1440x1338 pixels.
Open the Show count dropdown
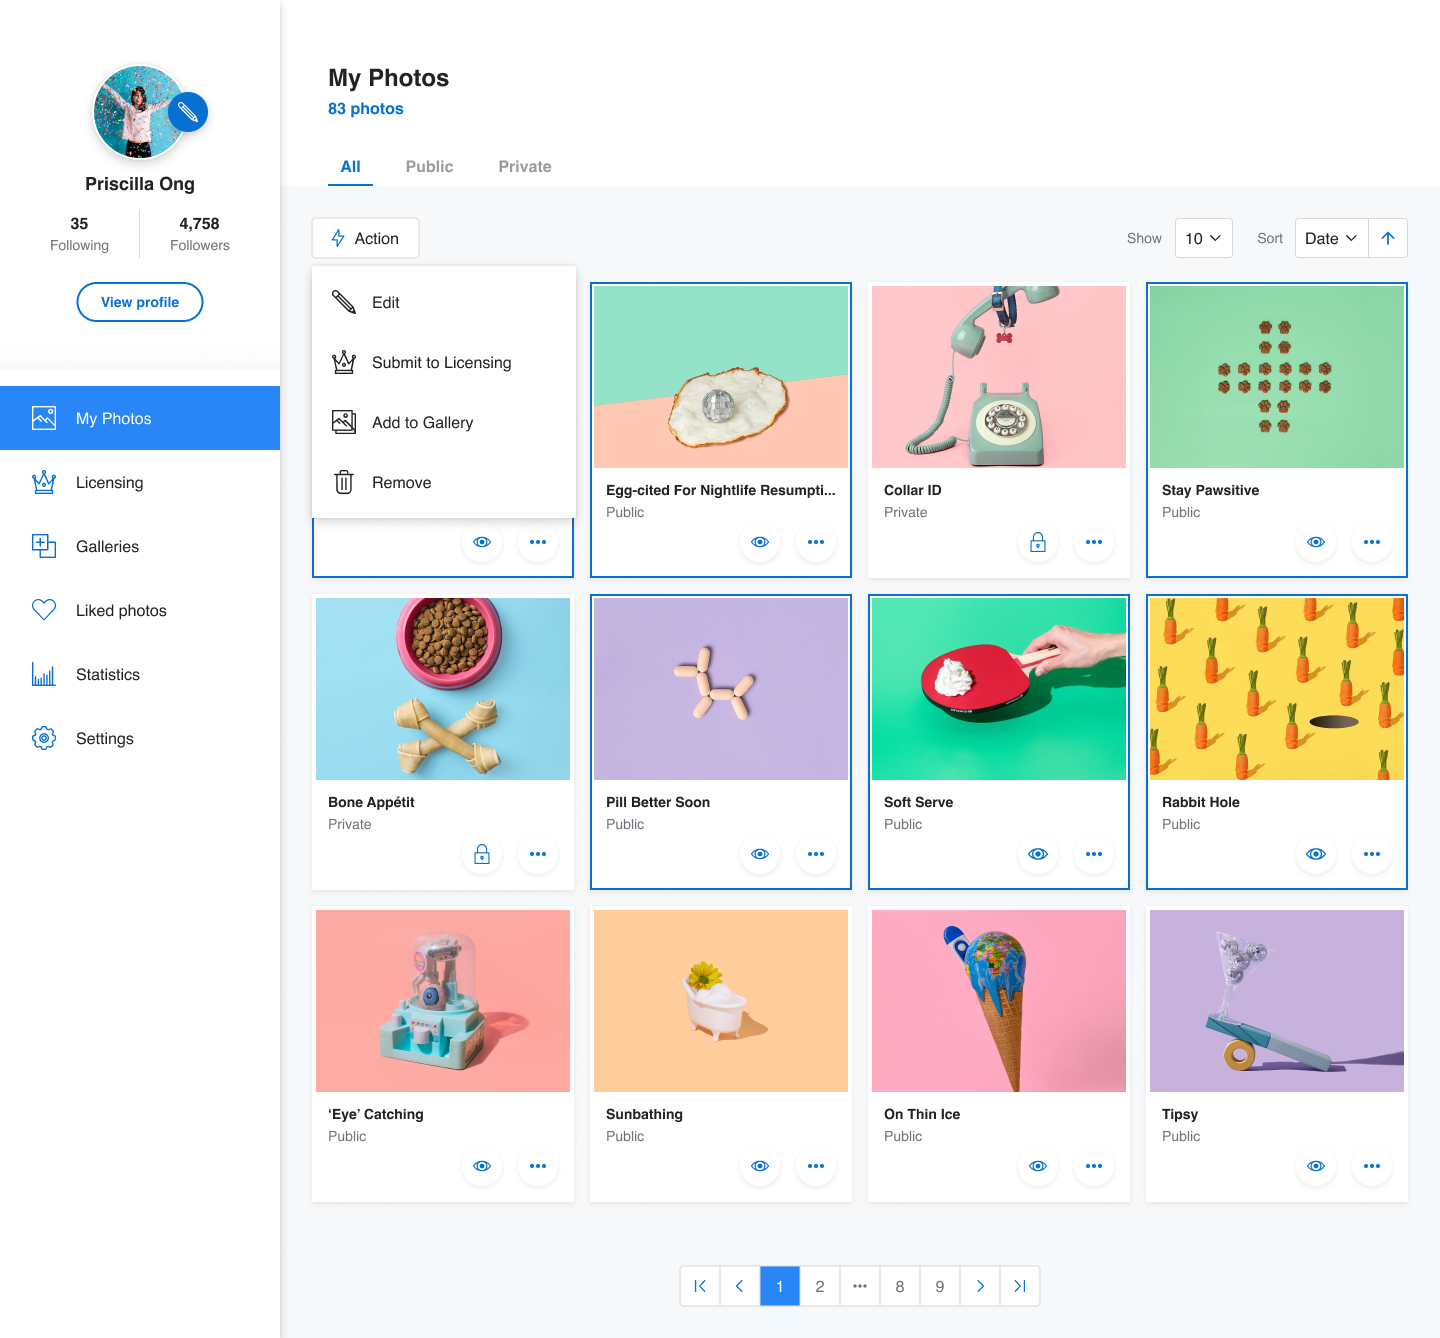point(1203,238)
